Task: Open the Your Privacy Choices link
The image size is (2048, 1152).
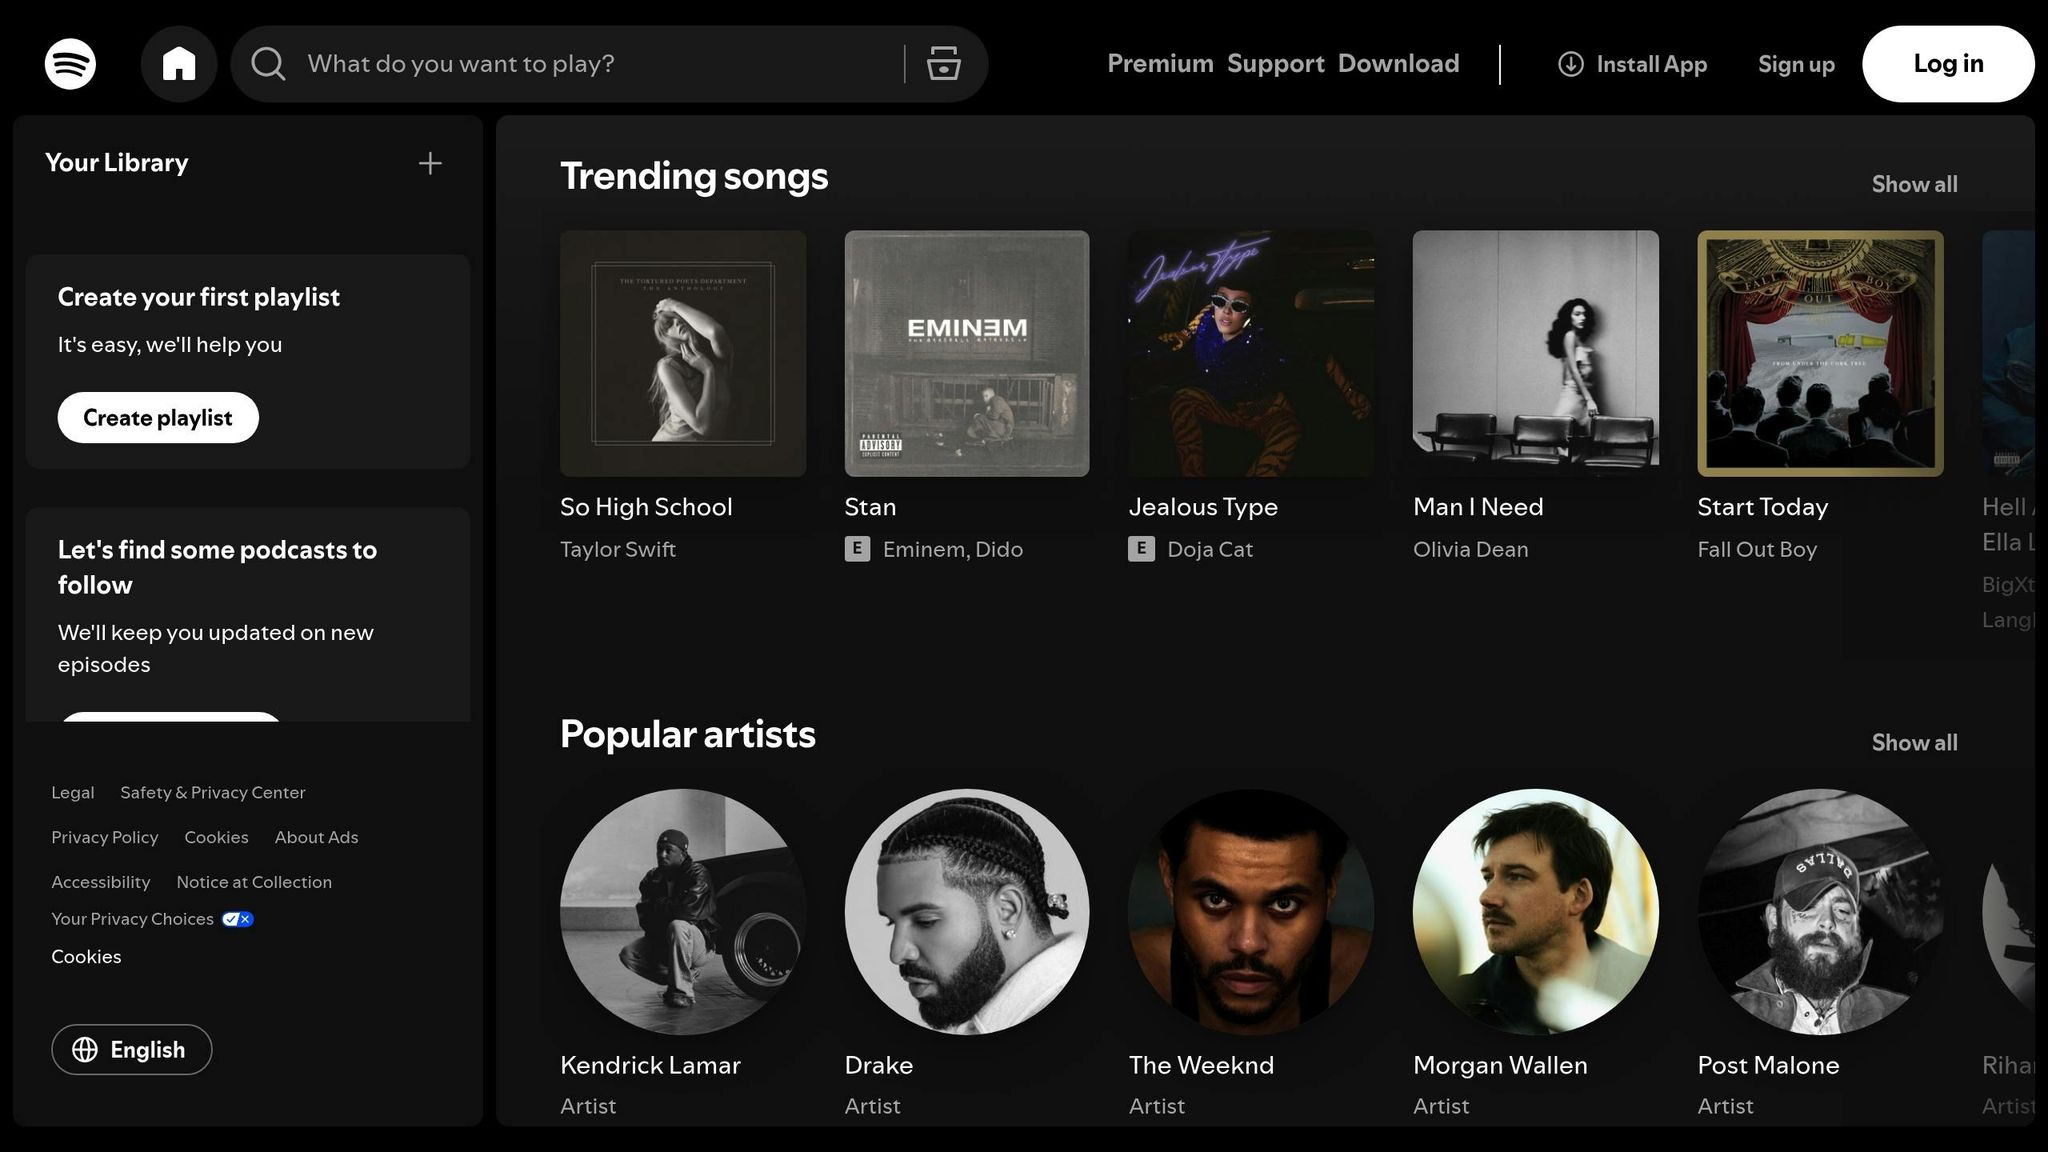Action: 132,919
